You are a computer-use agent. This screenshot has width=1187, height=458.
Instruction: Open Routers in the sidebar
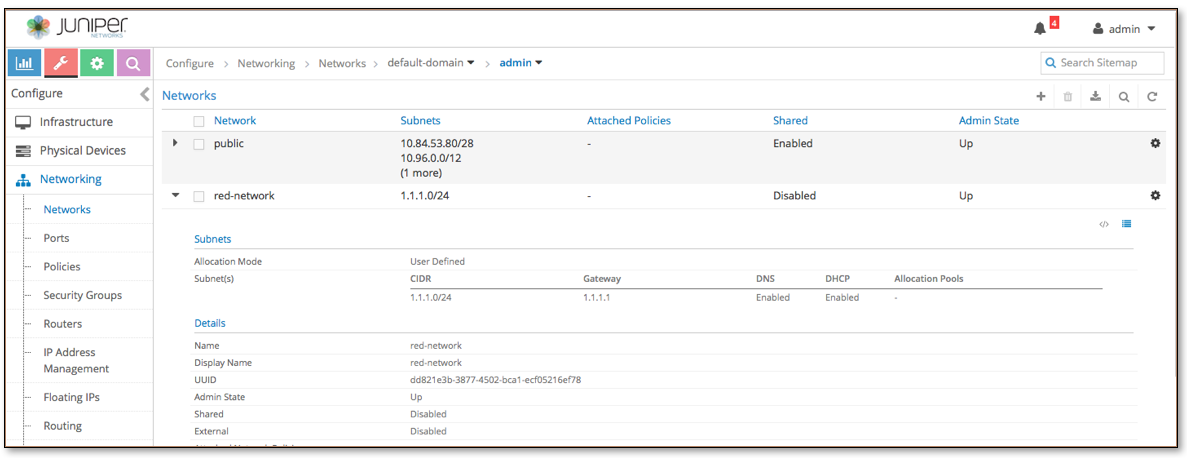click(x=63, y=324)
